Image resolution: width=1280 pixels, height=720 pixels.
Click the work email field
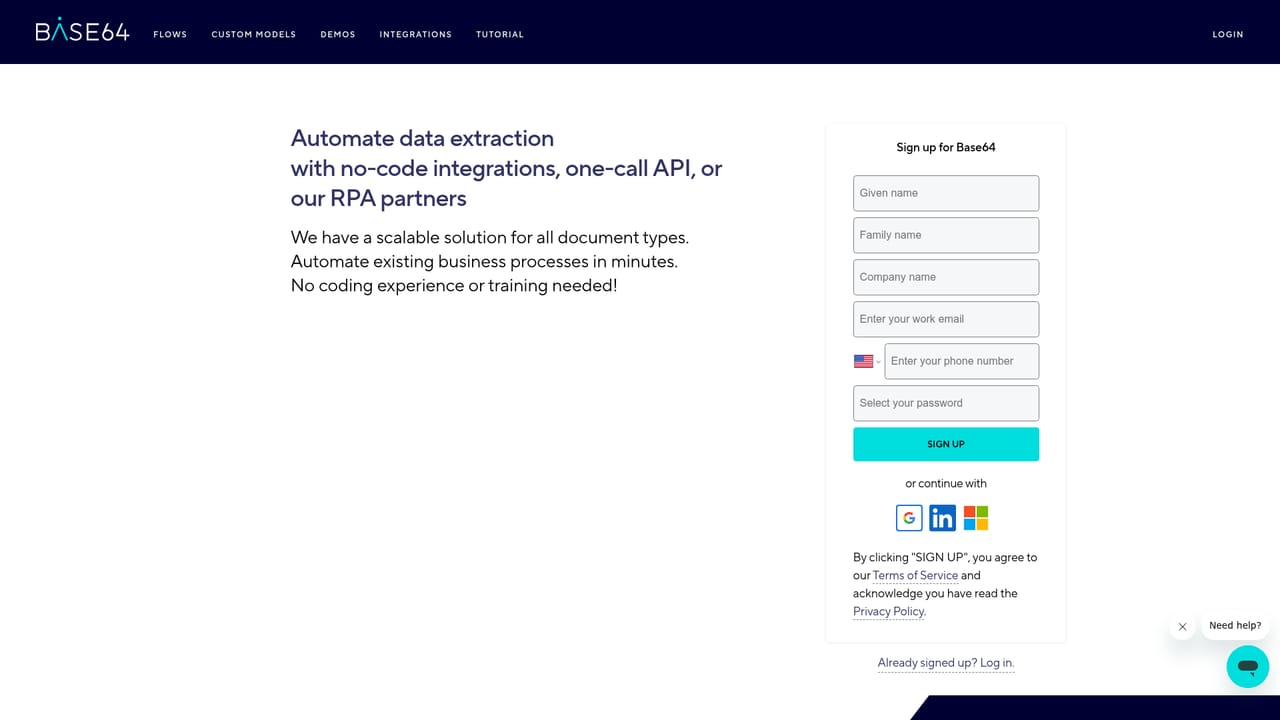pos(946,319)
